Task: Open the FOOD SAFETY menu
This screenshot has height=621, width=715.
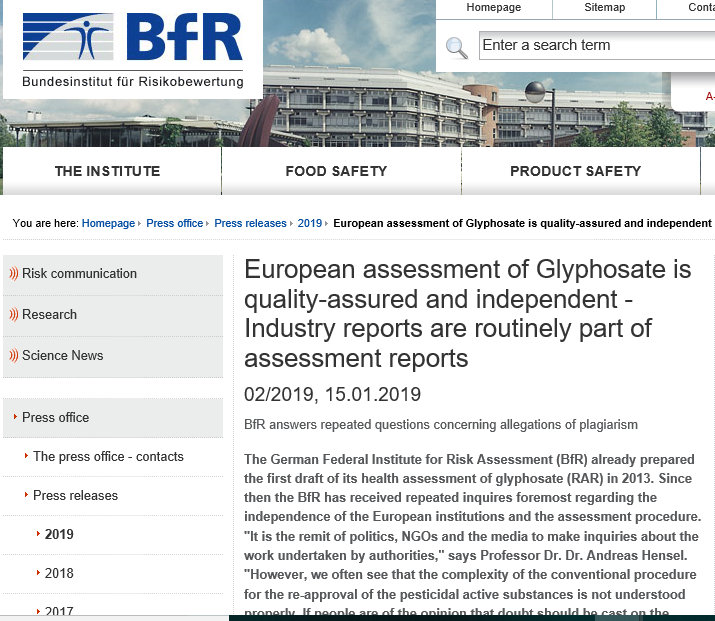Action: tap(336, 171)
